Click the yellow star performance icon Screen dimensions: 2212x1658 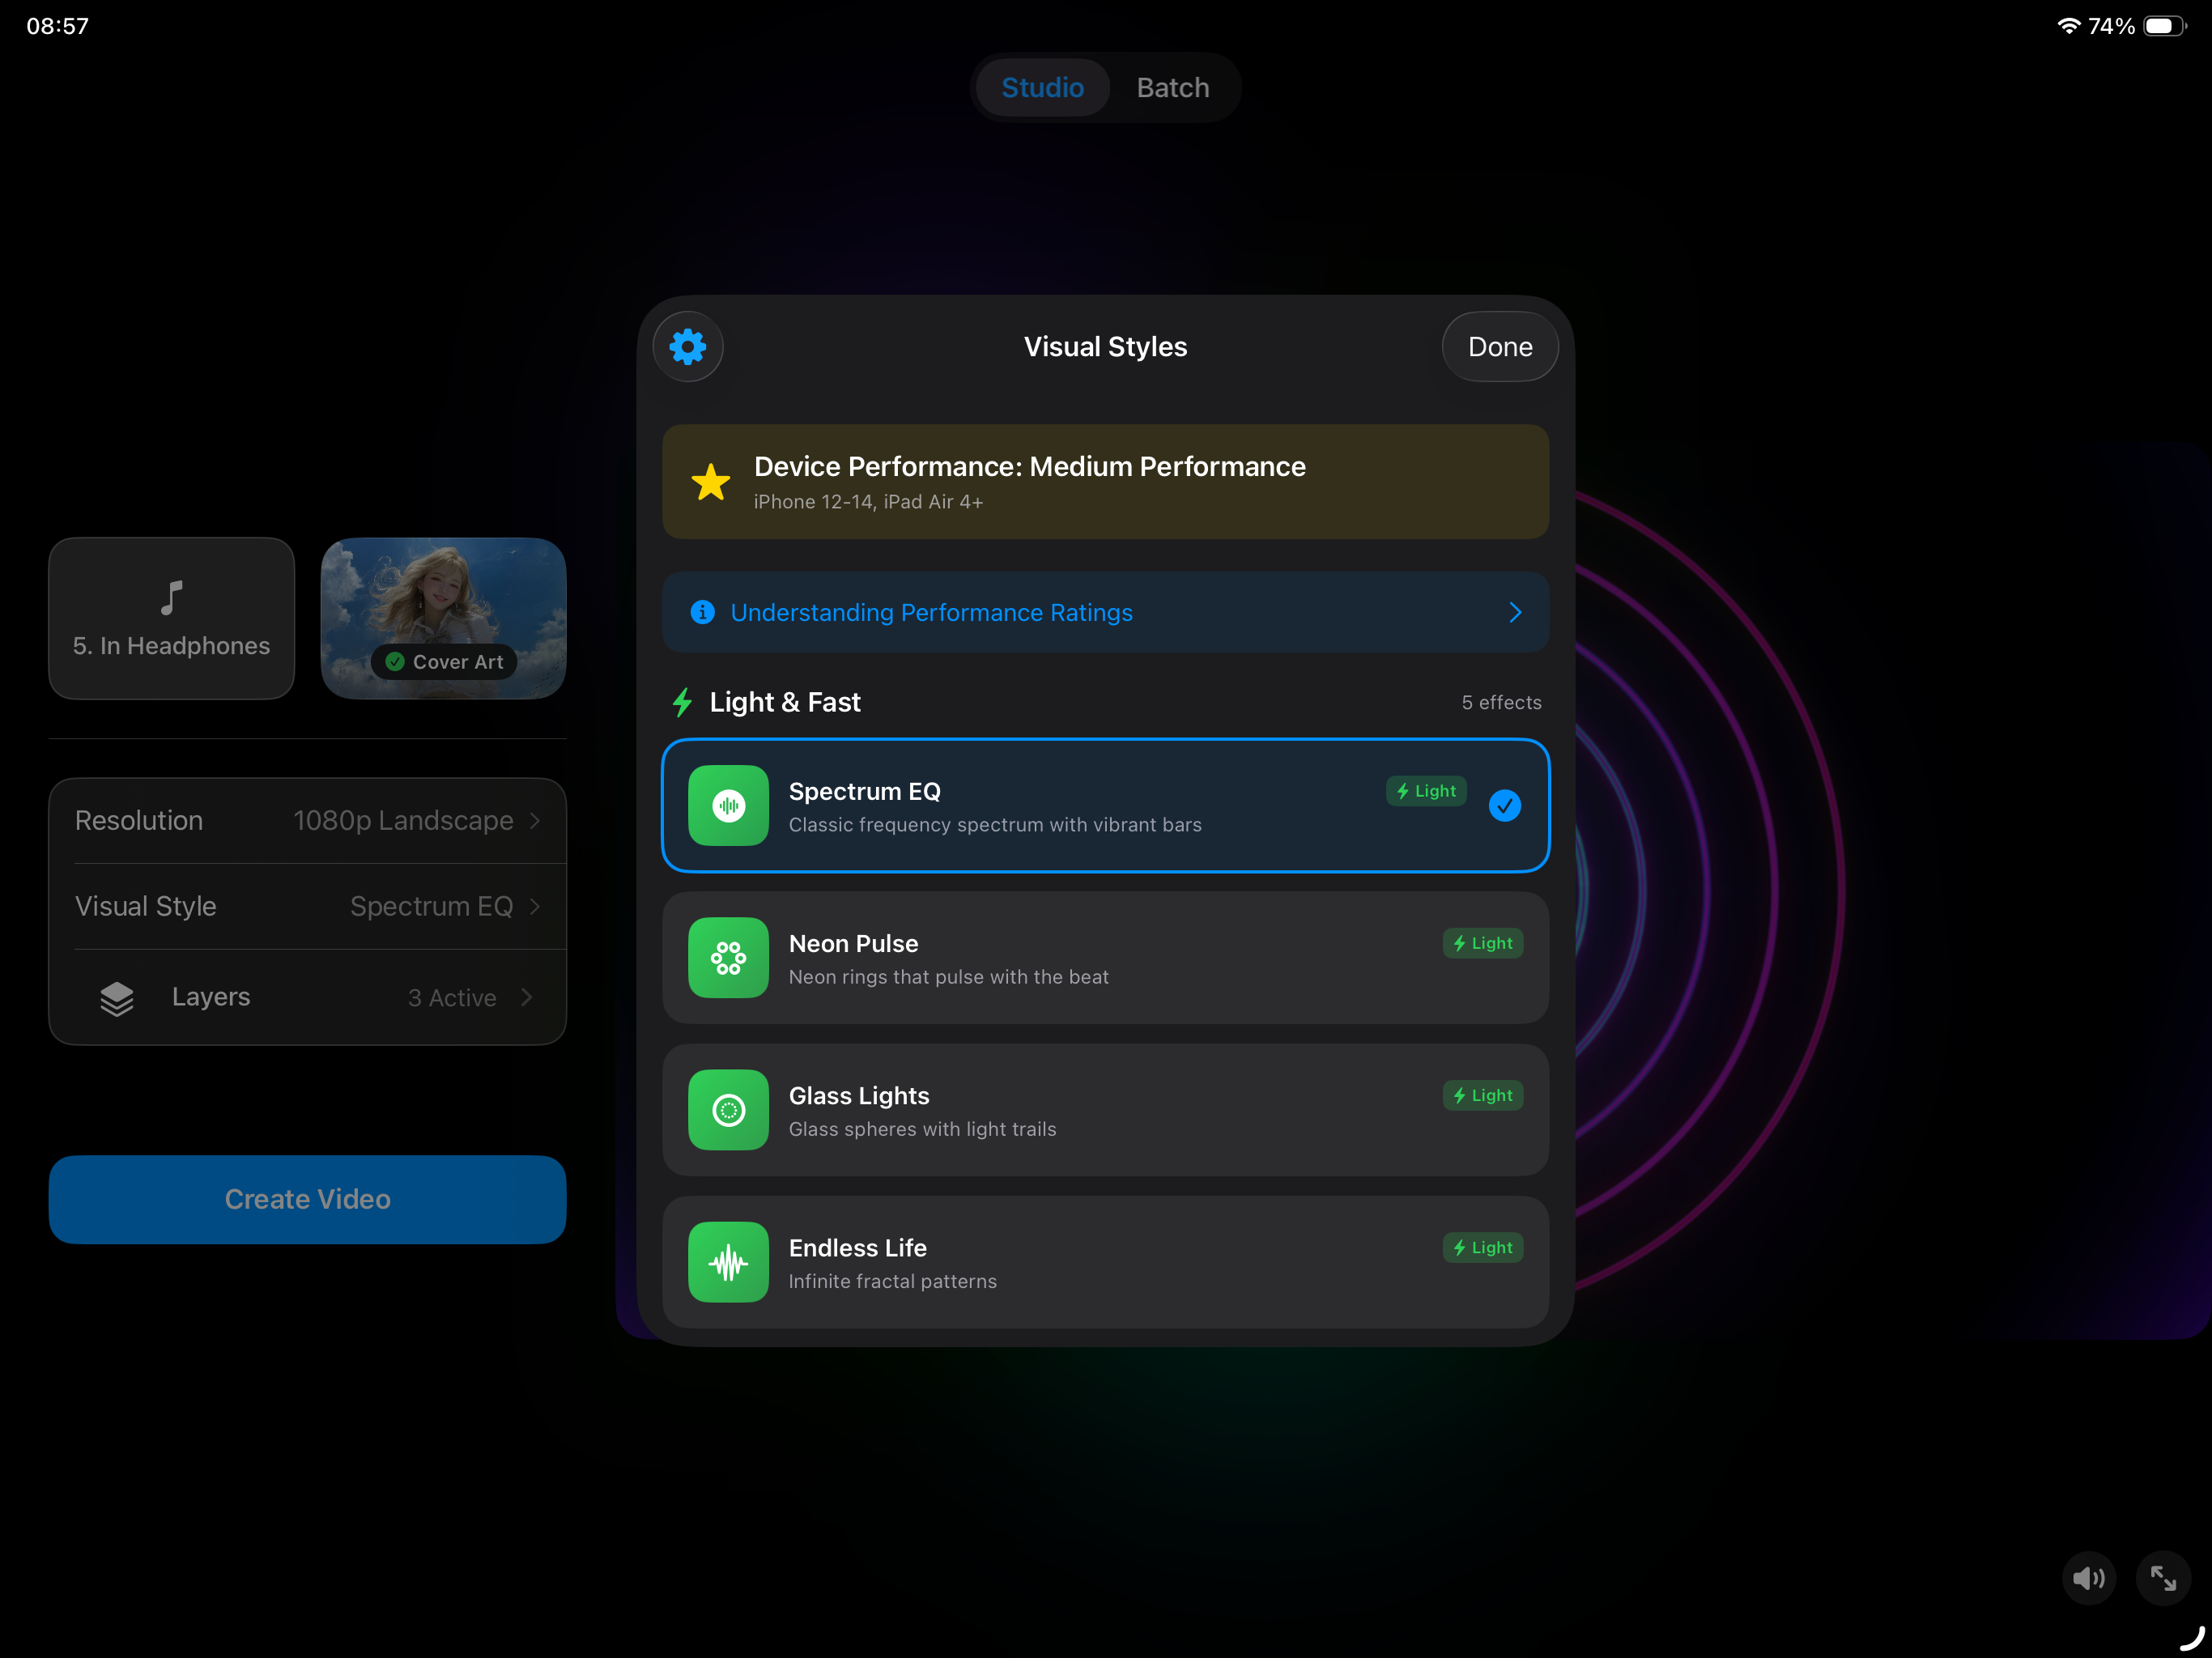coord(711,482)
